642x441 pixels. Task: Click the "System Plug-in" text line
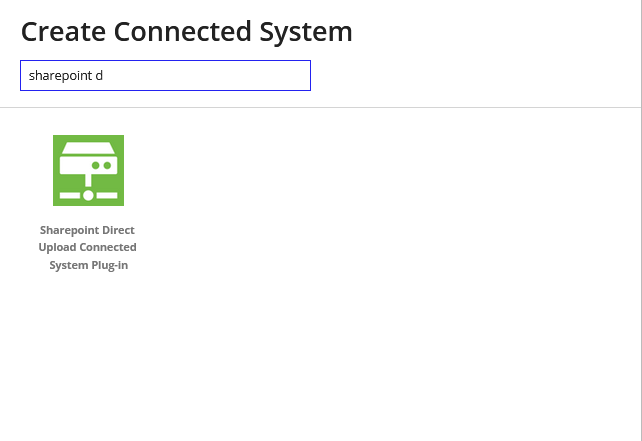tap(88, 265)
